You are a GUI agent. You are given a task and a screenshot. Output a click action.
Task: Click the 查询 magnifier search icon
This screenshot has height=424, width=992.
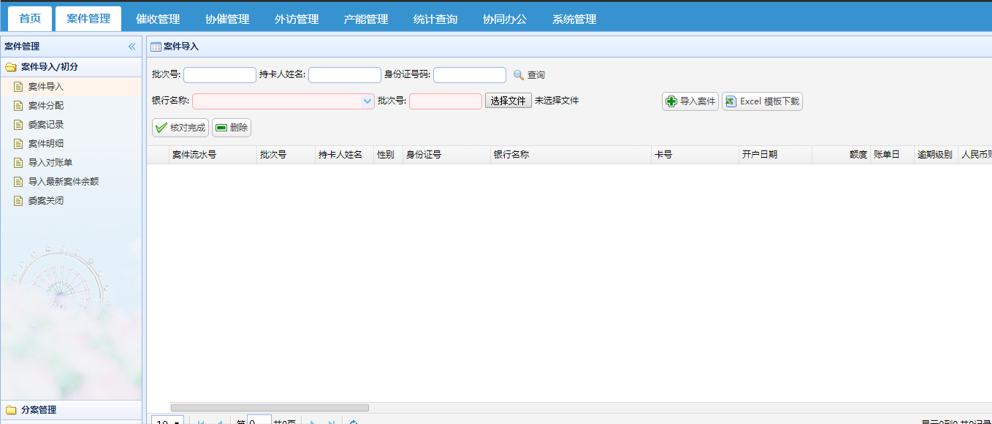click(518, 75)
